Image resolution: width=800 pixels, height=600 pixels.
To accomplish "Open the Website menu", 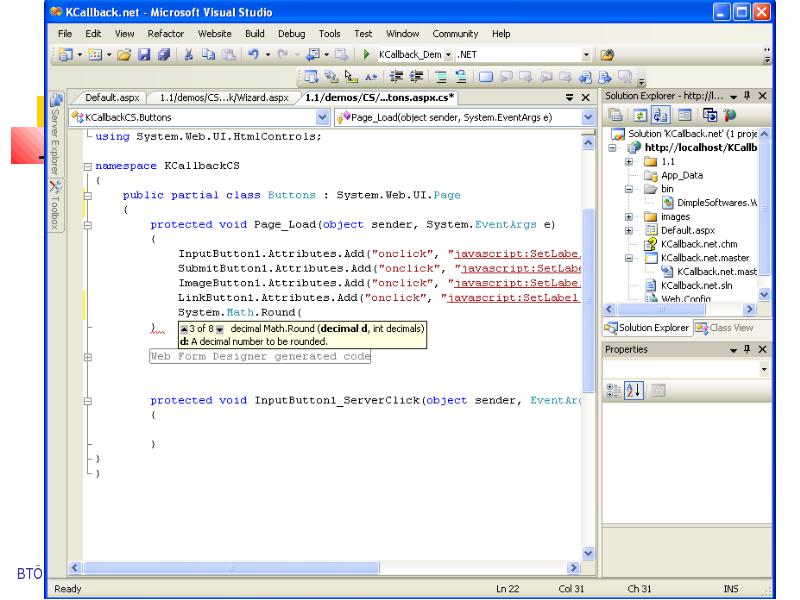I will [214, 34].
